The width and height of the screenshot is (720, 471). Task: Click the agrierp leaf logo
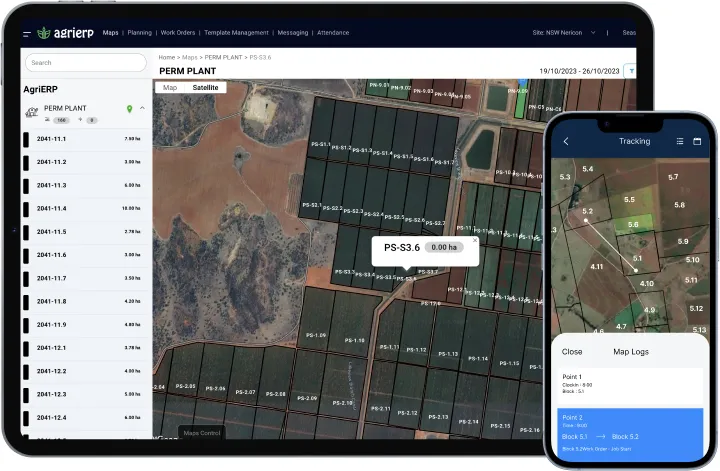click(44, 33)
